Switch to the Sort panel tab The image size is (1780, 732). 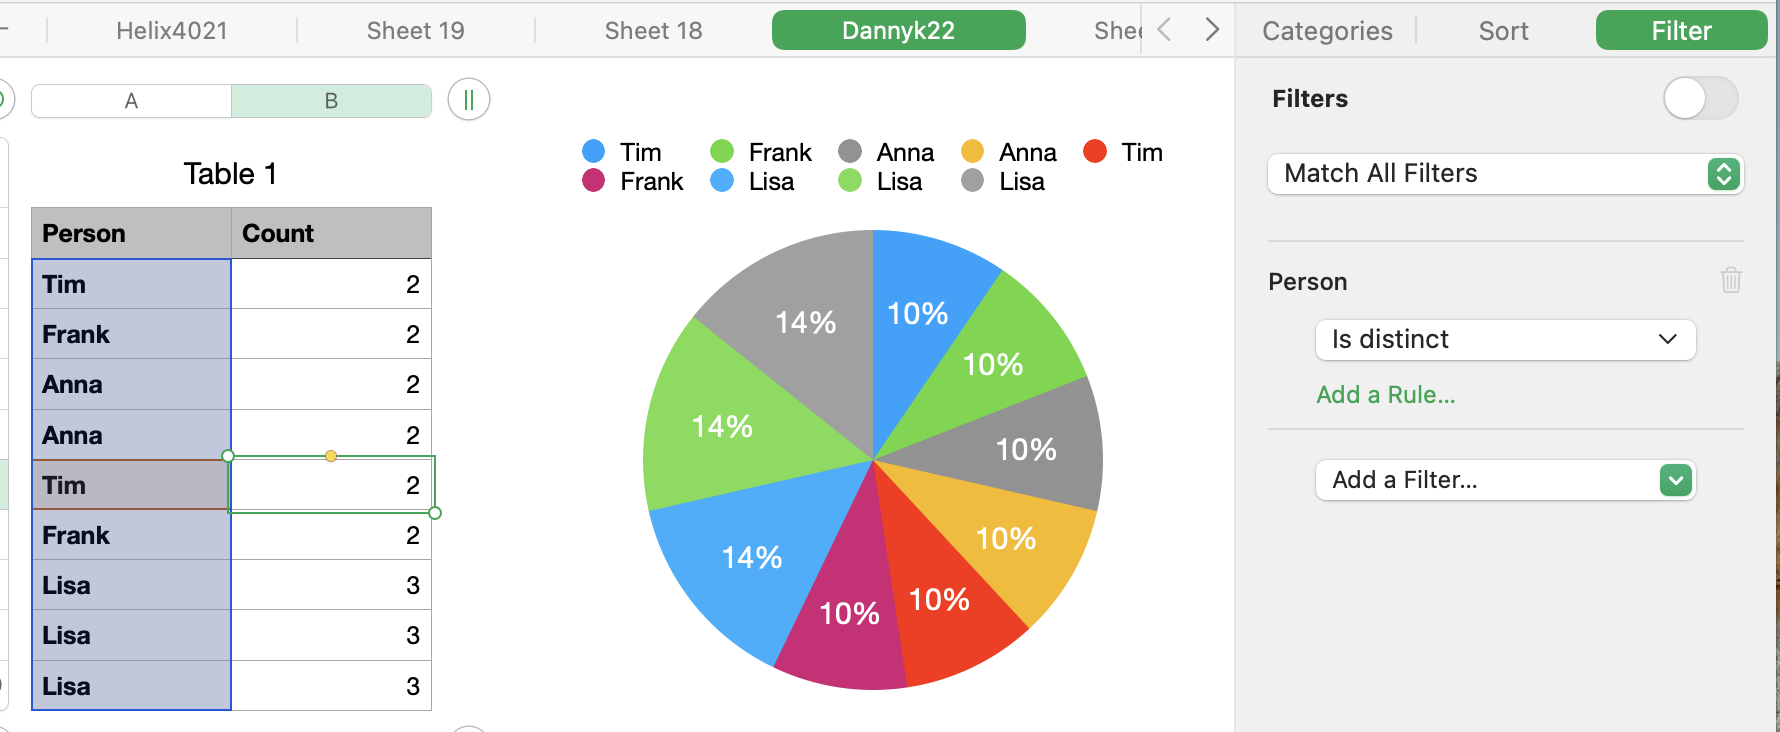point(1503,31)
